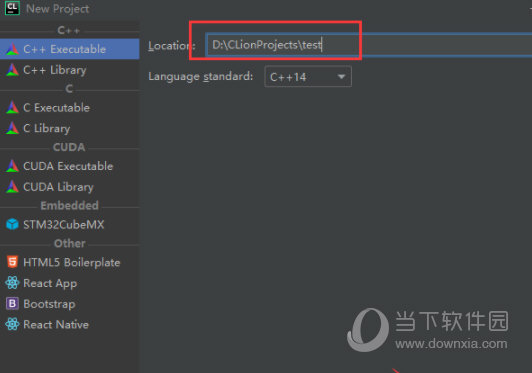Choose the C Executable template
The image size is (532, 373).
click(x=70, y=108)
